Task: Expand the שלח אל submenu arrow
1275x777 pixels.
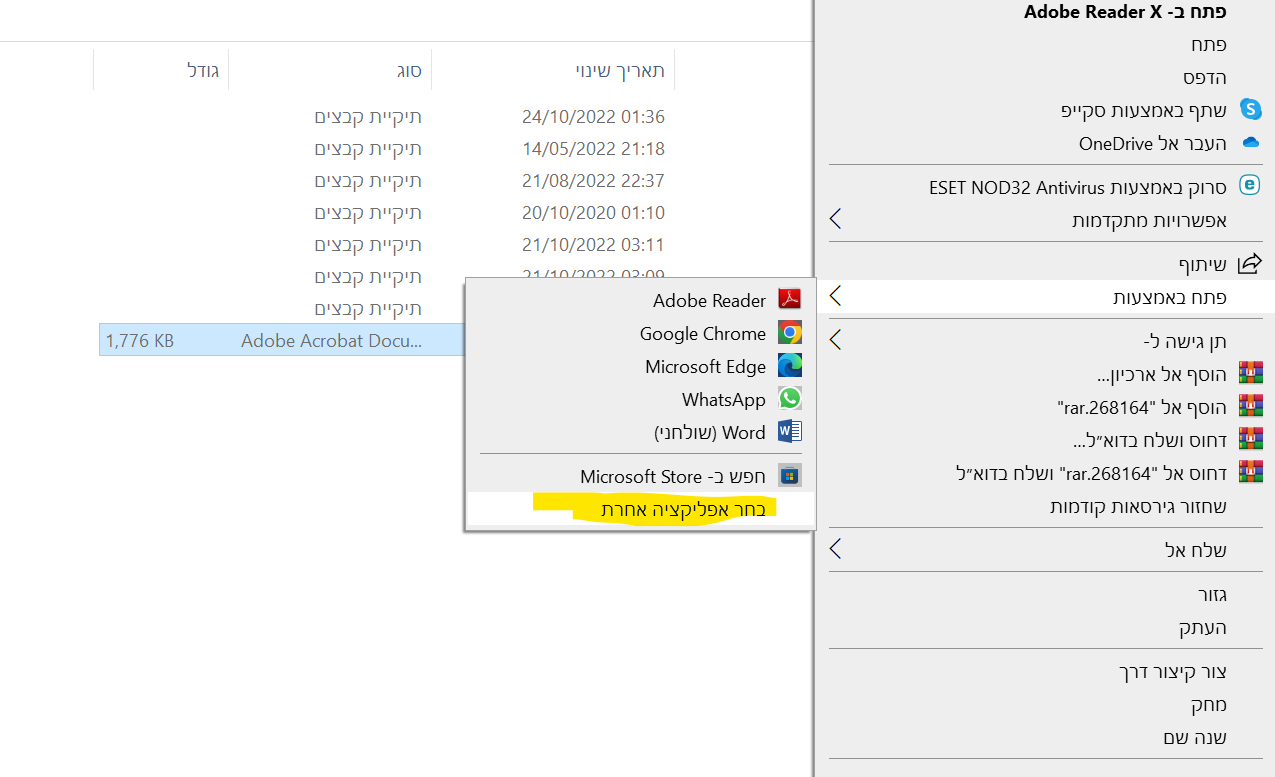Action: 836,549
